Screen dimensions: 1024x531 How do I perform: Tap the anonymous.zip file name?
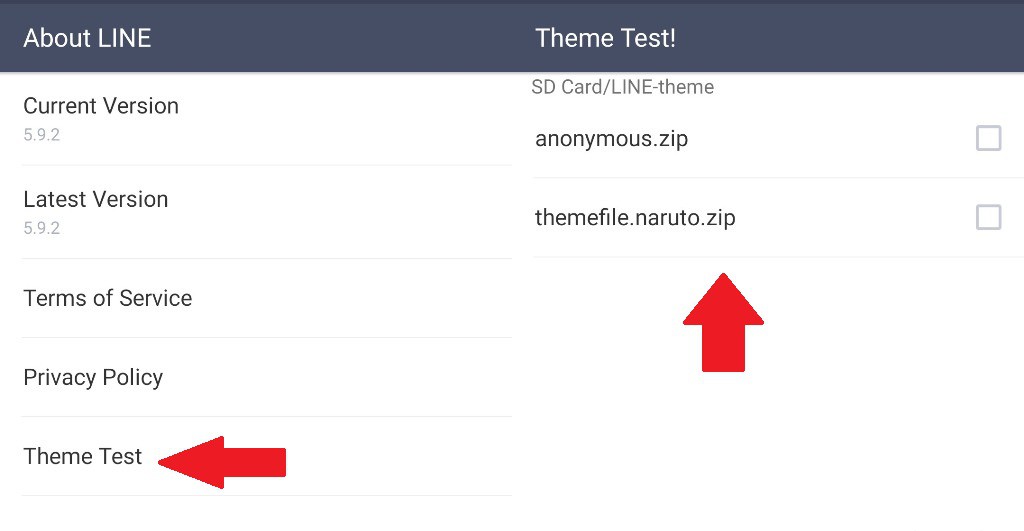pyautogui.click(x=612, y=139)
